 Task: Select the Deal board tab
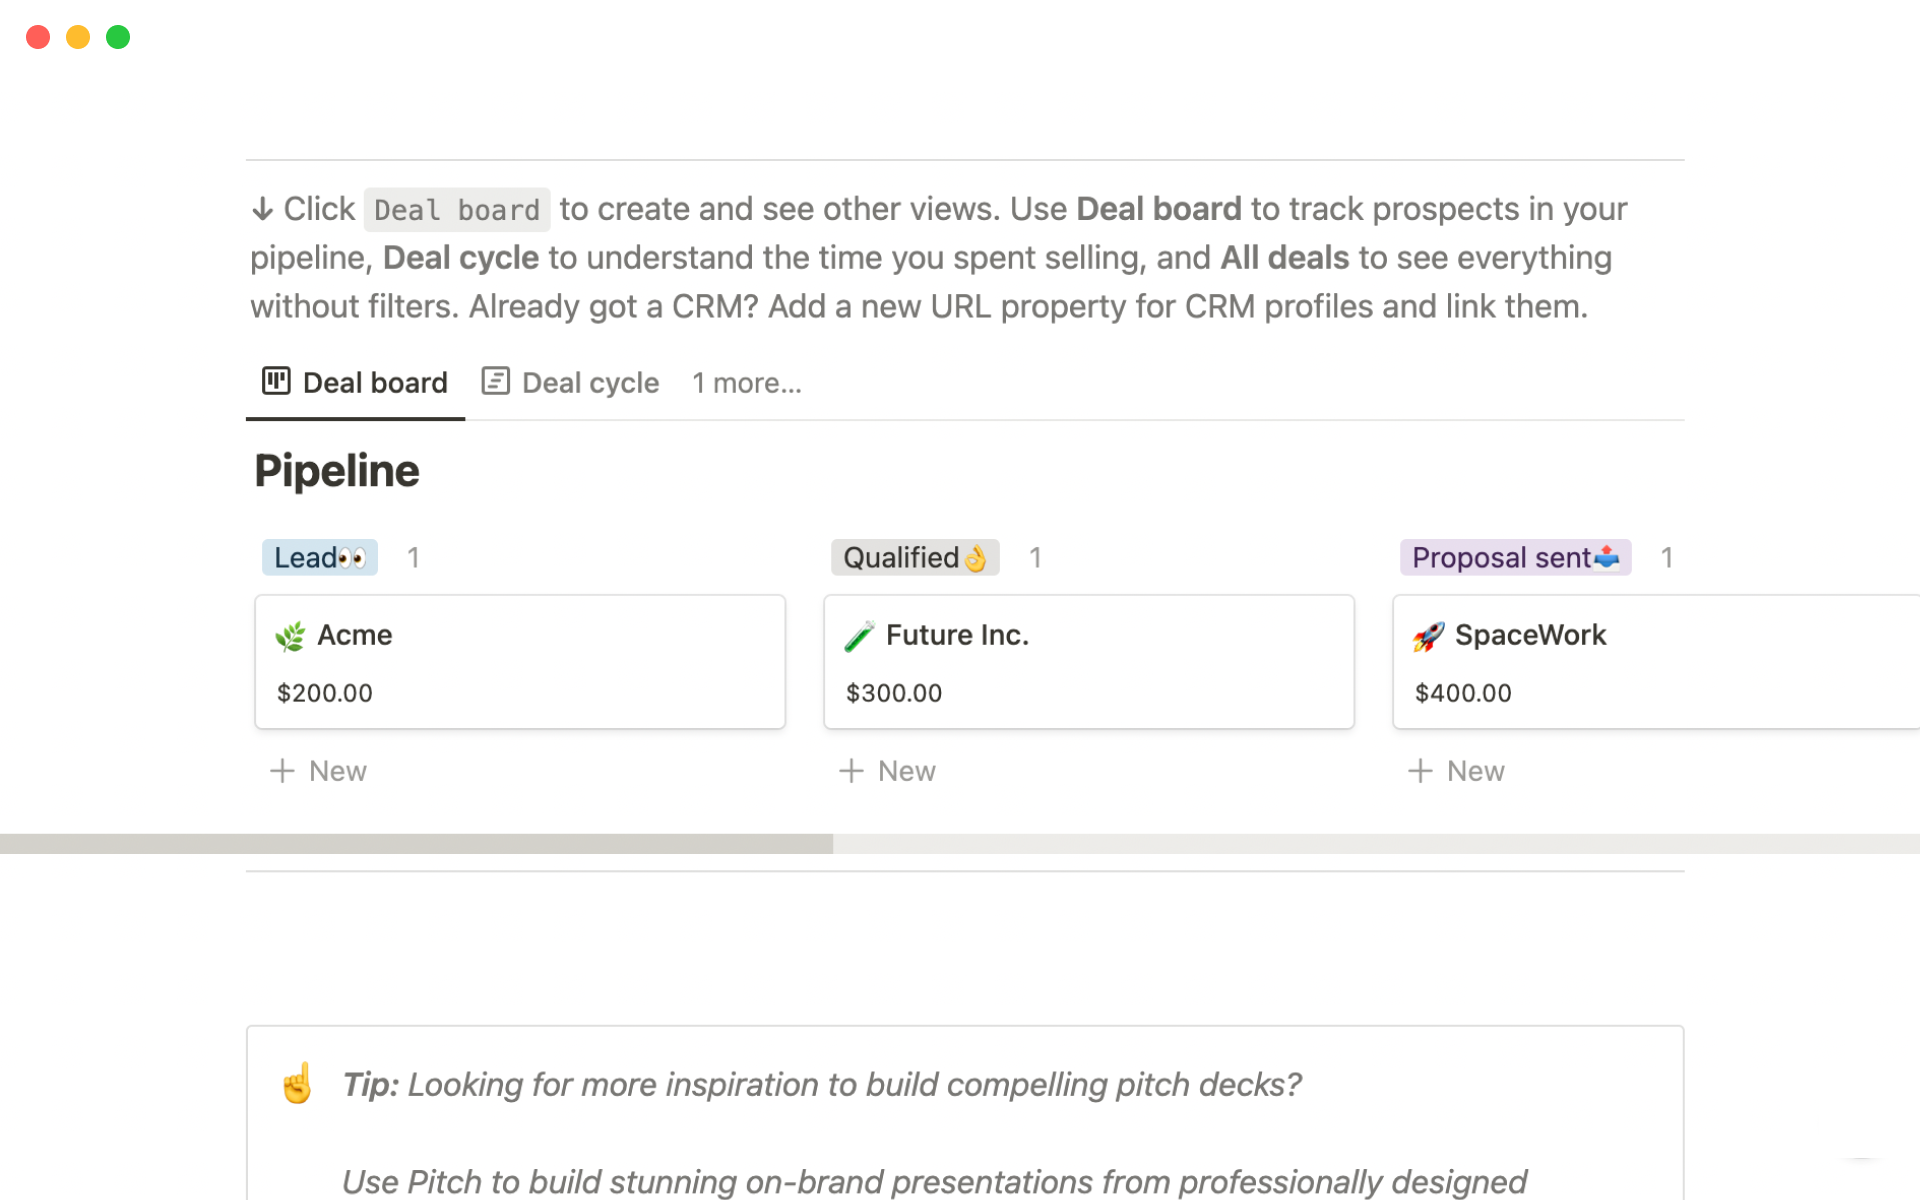(x=355, y=383)
